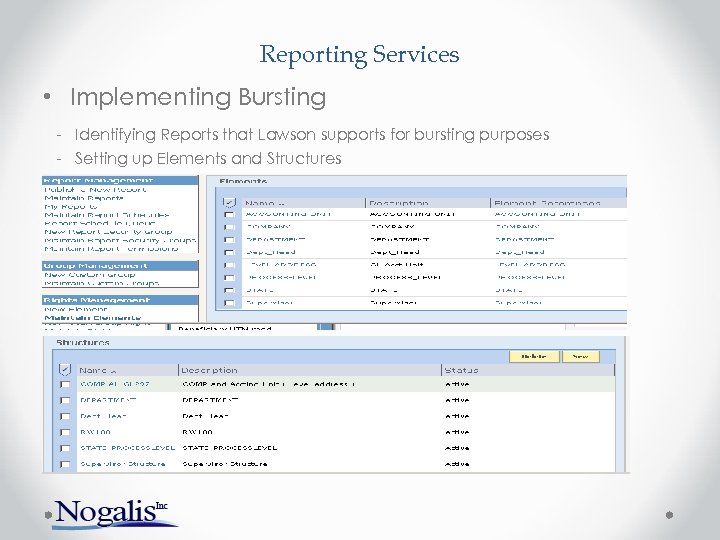Open My Reports link
Image resolution: width=720 pixels, height=540 pixels.
click(71, 207)
